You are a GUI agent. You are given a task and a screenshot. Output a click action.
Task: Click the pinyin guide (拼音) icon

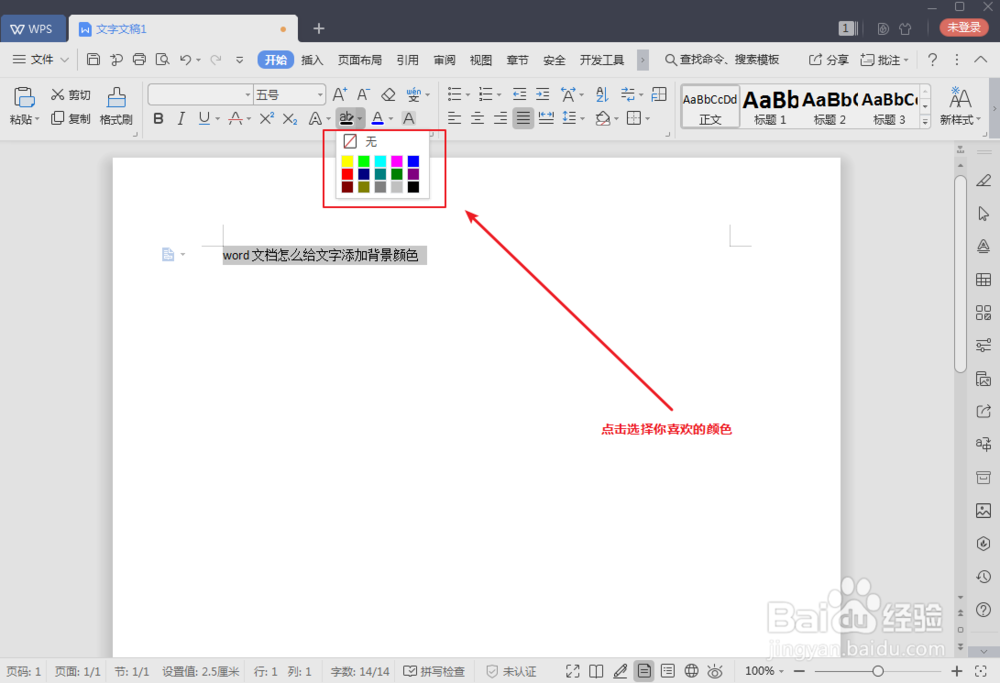point(415,94)
